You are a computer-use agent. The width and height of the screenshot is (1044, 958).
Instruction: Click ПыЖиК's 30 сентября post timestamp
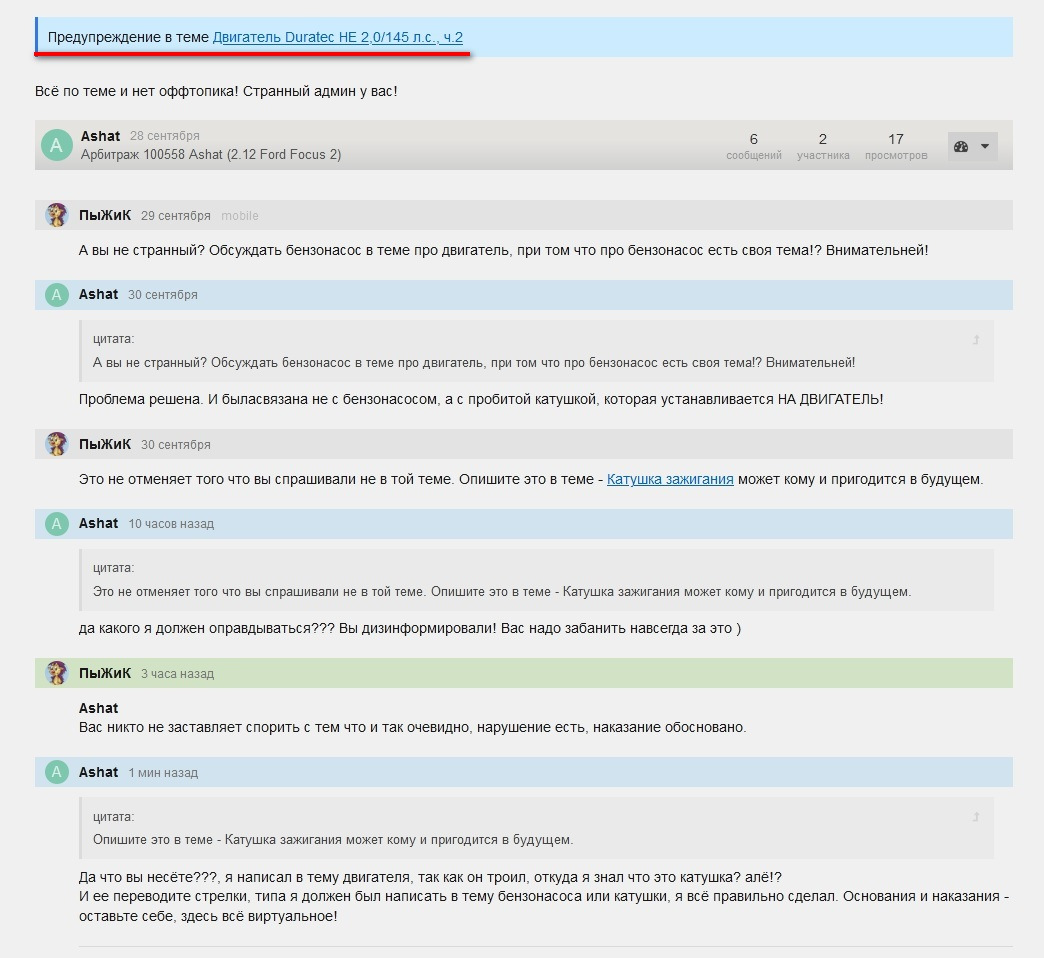(176, 445)
